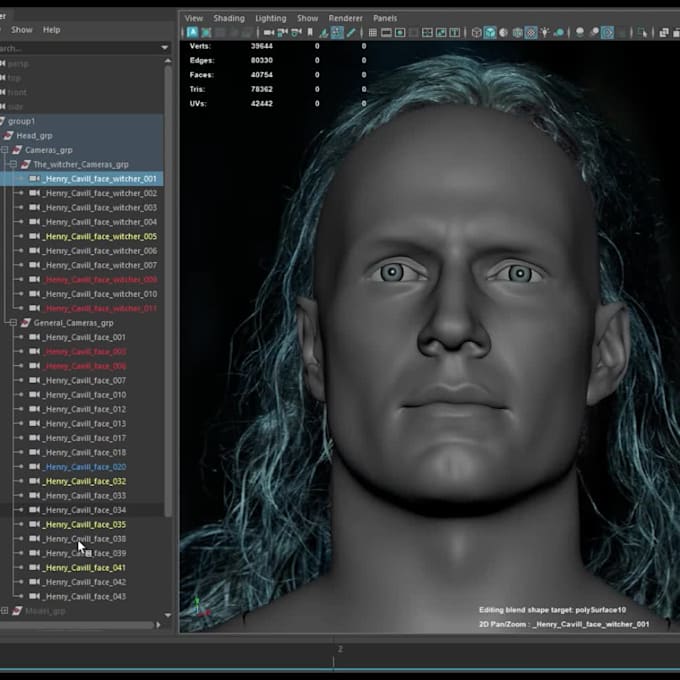Click the 'Editing blend shape target: polySurface10' text
The width and height of the screenshot is (680, 680).
tap(552, 610)
